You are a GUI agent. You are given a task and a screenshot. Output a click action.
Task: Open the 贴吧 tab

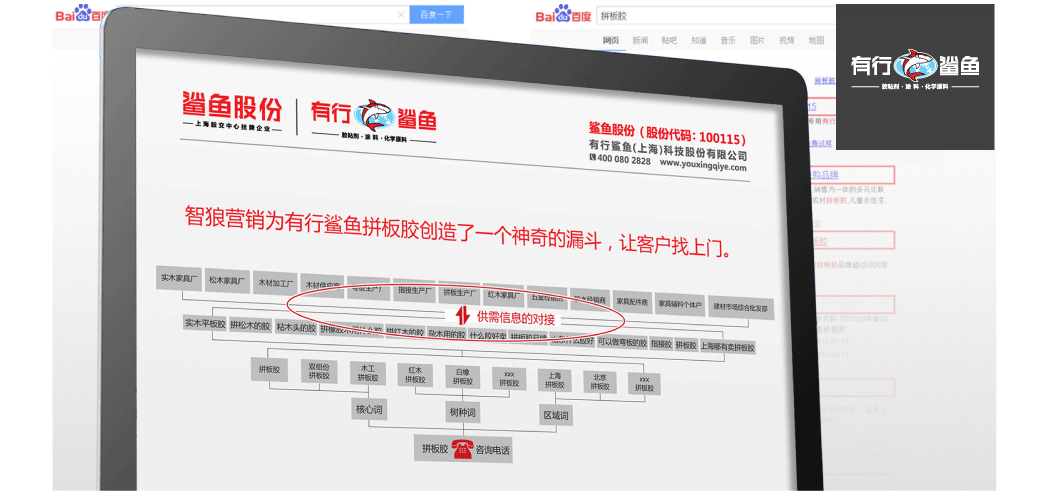[669, 40]
